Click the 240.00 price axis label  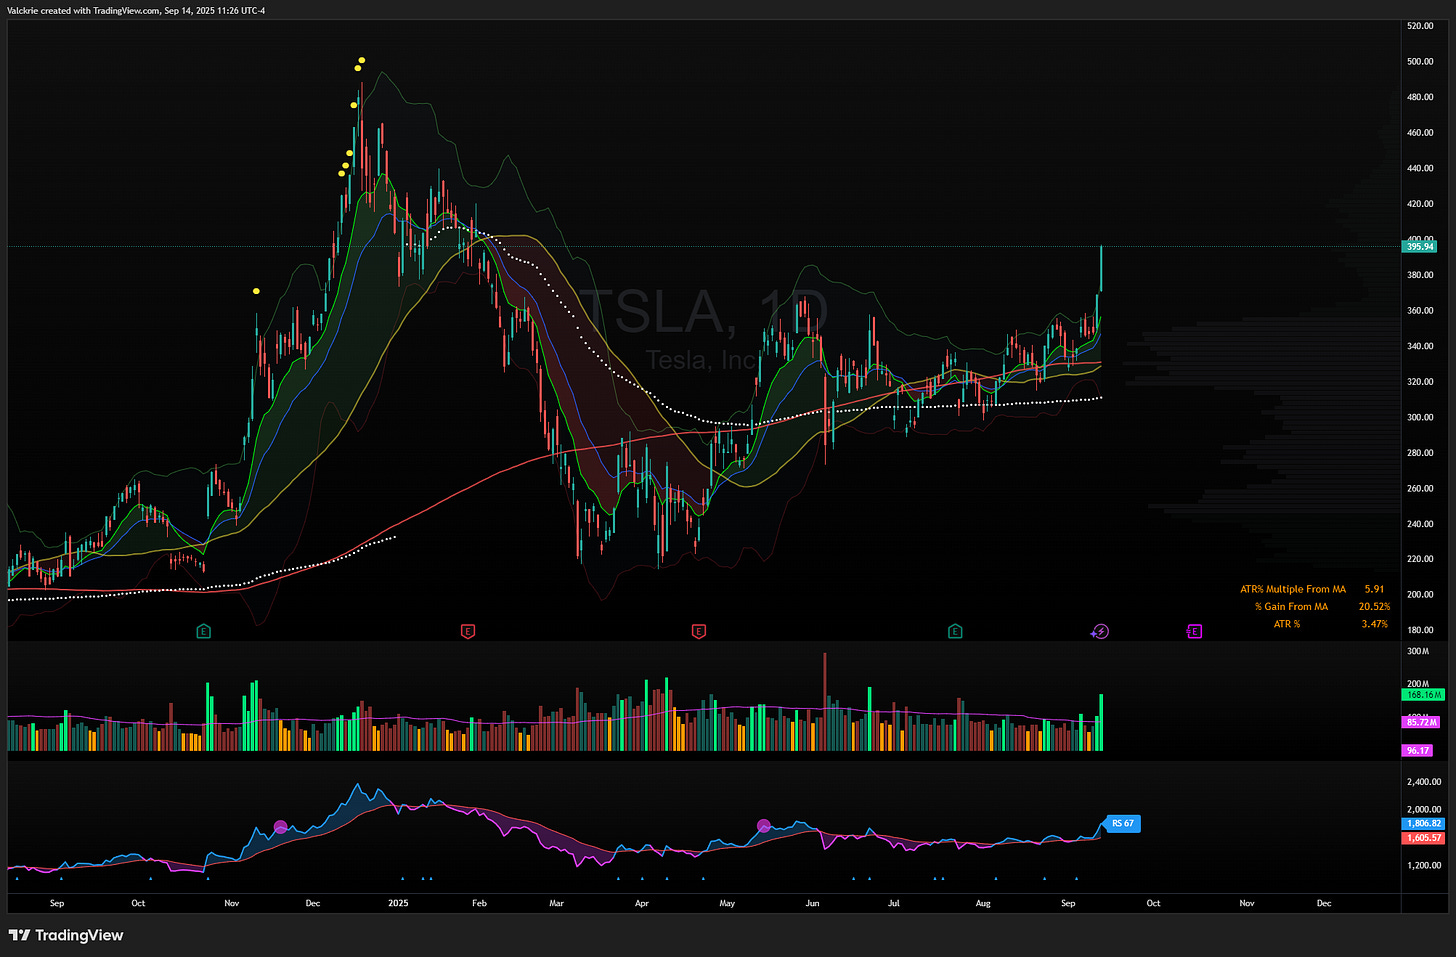(x=1420, y=524)
